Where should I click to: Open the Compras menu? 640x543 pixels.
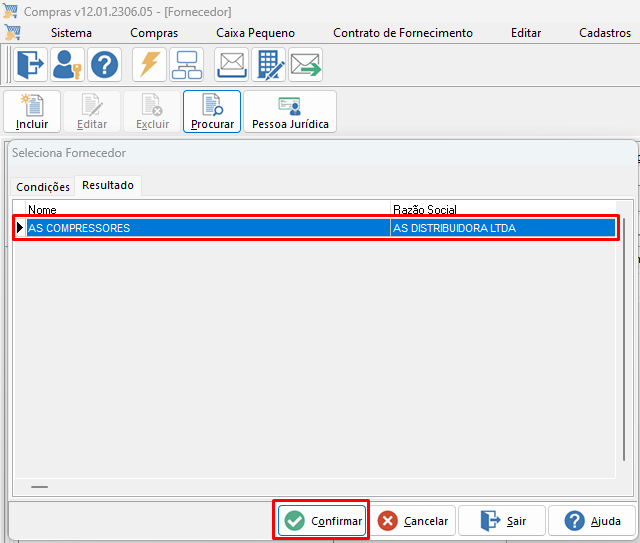pyautogui.click(x=154, y=33)
